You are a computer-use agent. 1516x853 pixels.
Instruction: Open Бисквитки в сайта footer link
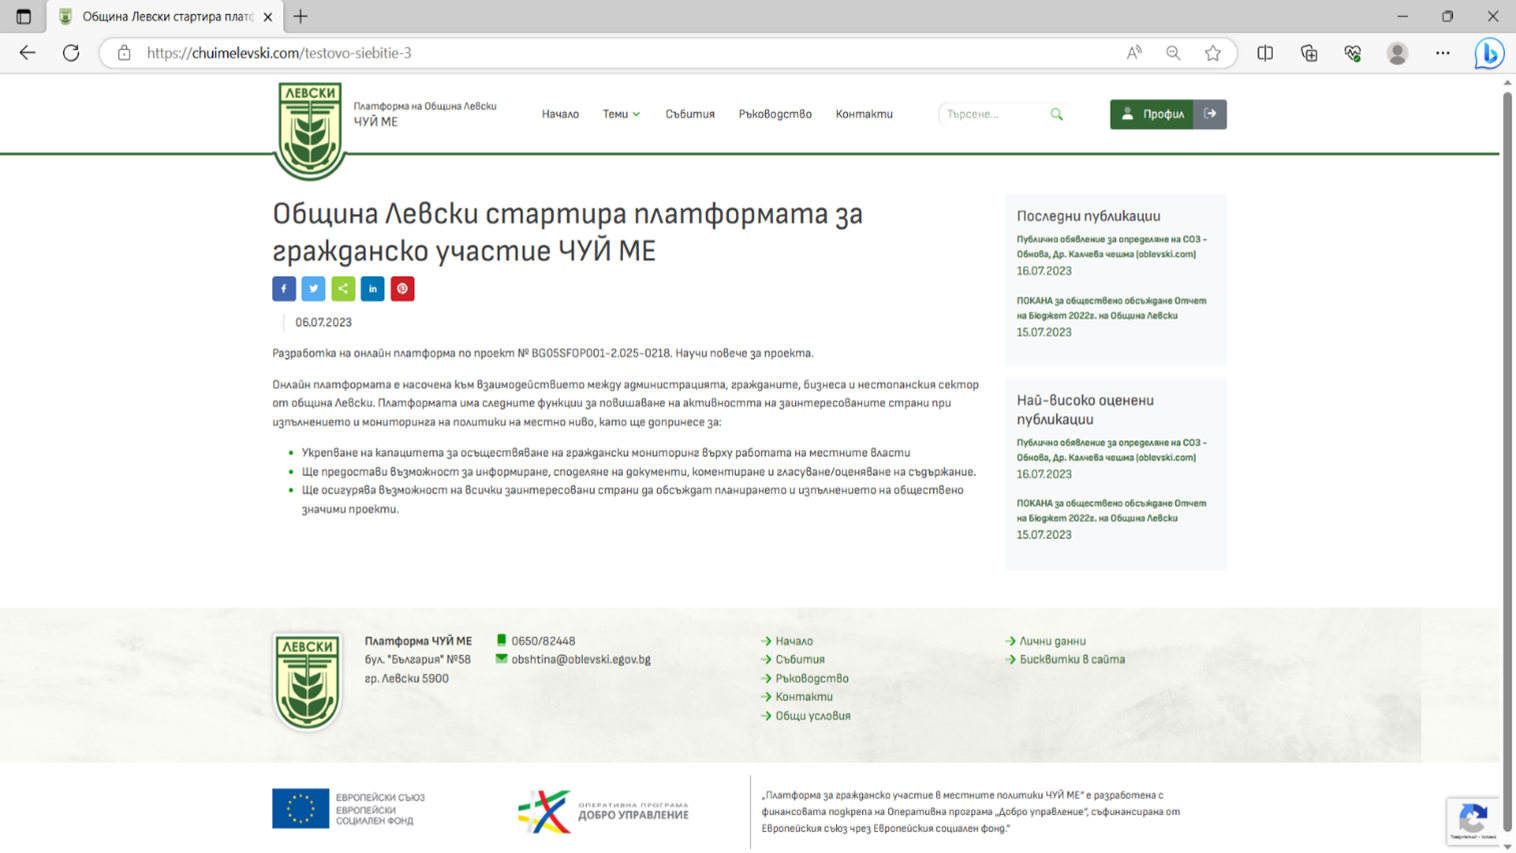(1071, 660)
